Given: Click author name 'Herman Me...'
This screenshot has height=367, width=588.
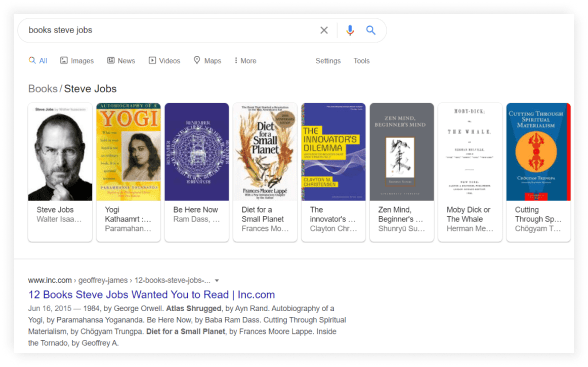Looking at the screenshot, I should (470, 229).
